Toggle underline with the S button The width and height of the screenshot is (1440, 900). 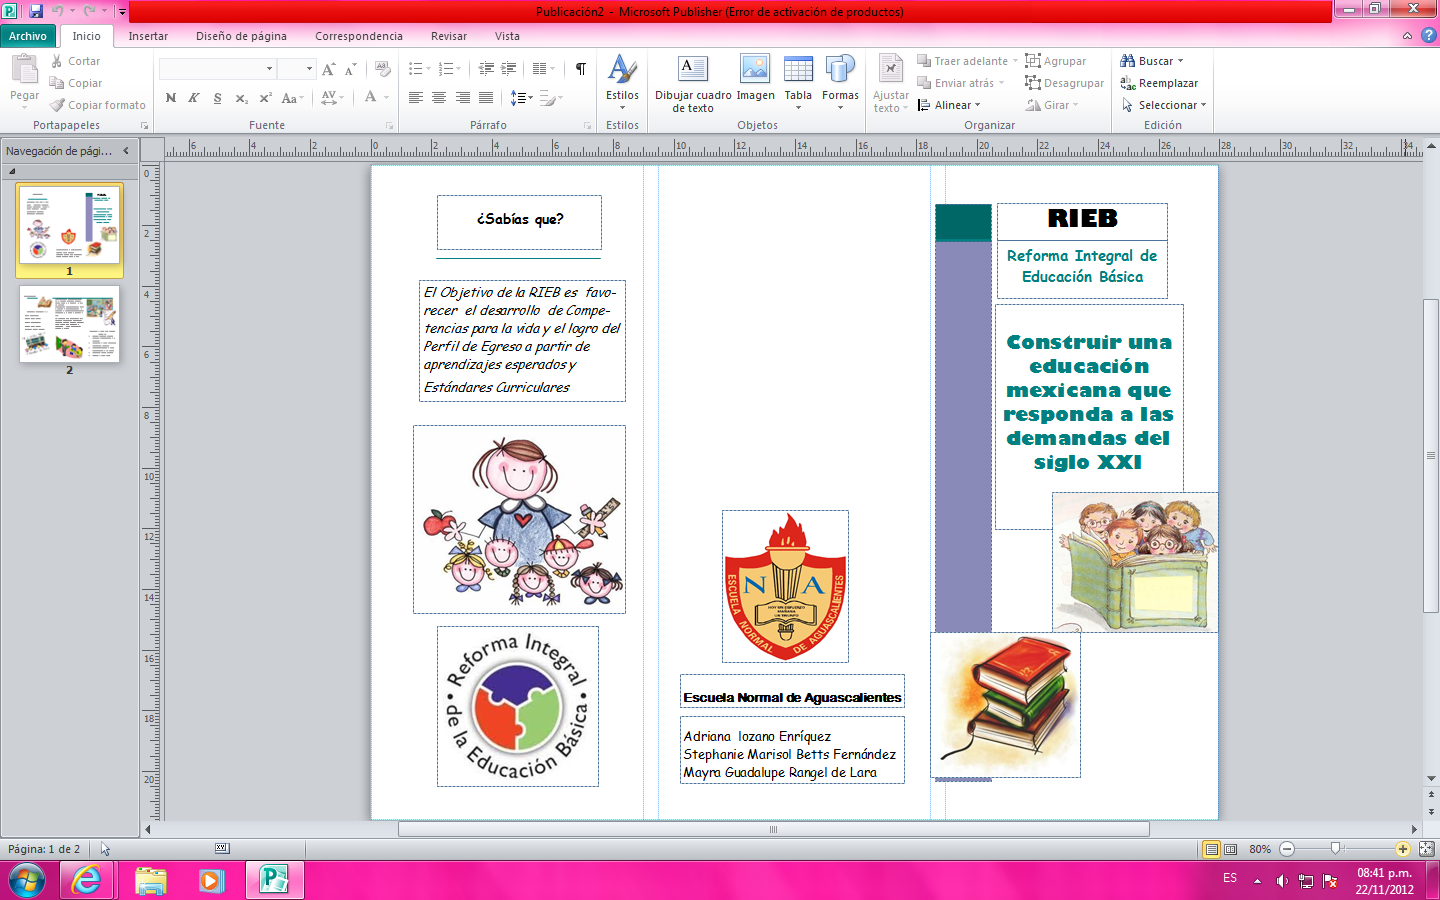click(217, 98)
